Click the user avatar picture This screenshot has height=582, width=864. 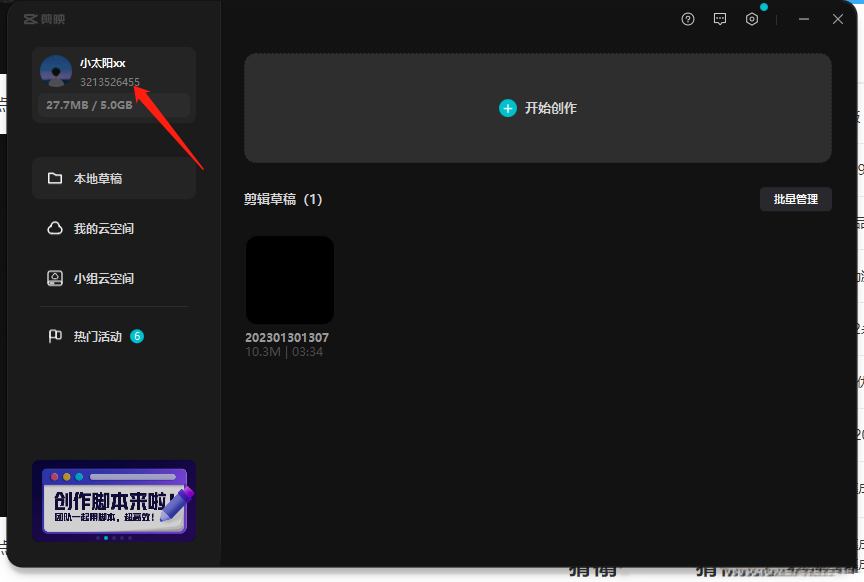(56, 71)
